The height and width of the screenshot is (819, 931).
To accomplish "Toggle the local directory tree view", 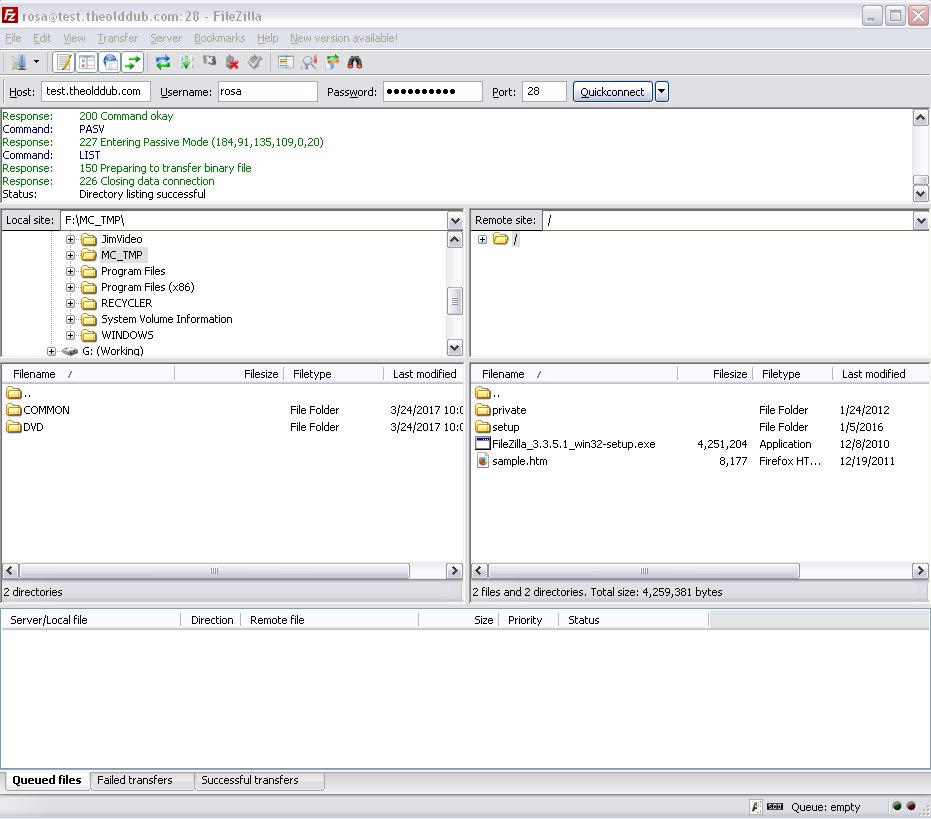I will pos(87,62).
